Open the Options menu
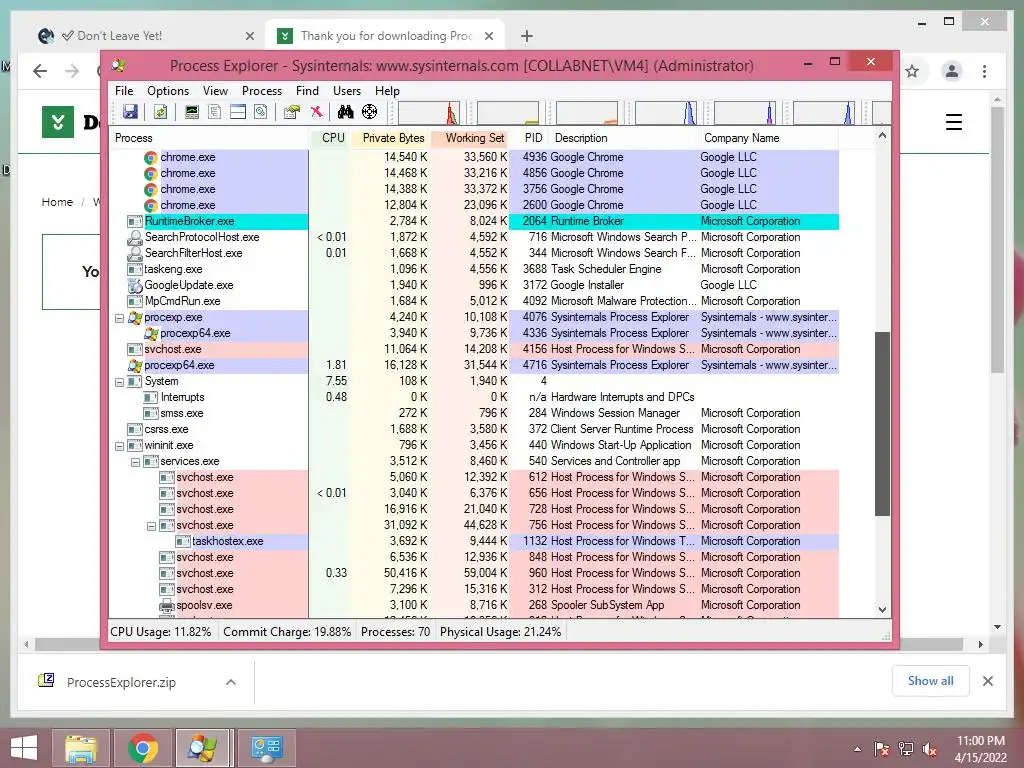Viewport: 1024px width, 768px height. pos(168,91)
